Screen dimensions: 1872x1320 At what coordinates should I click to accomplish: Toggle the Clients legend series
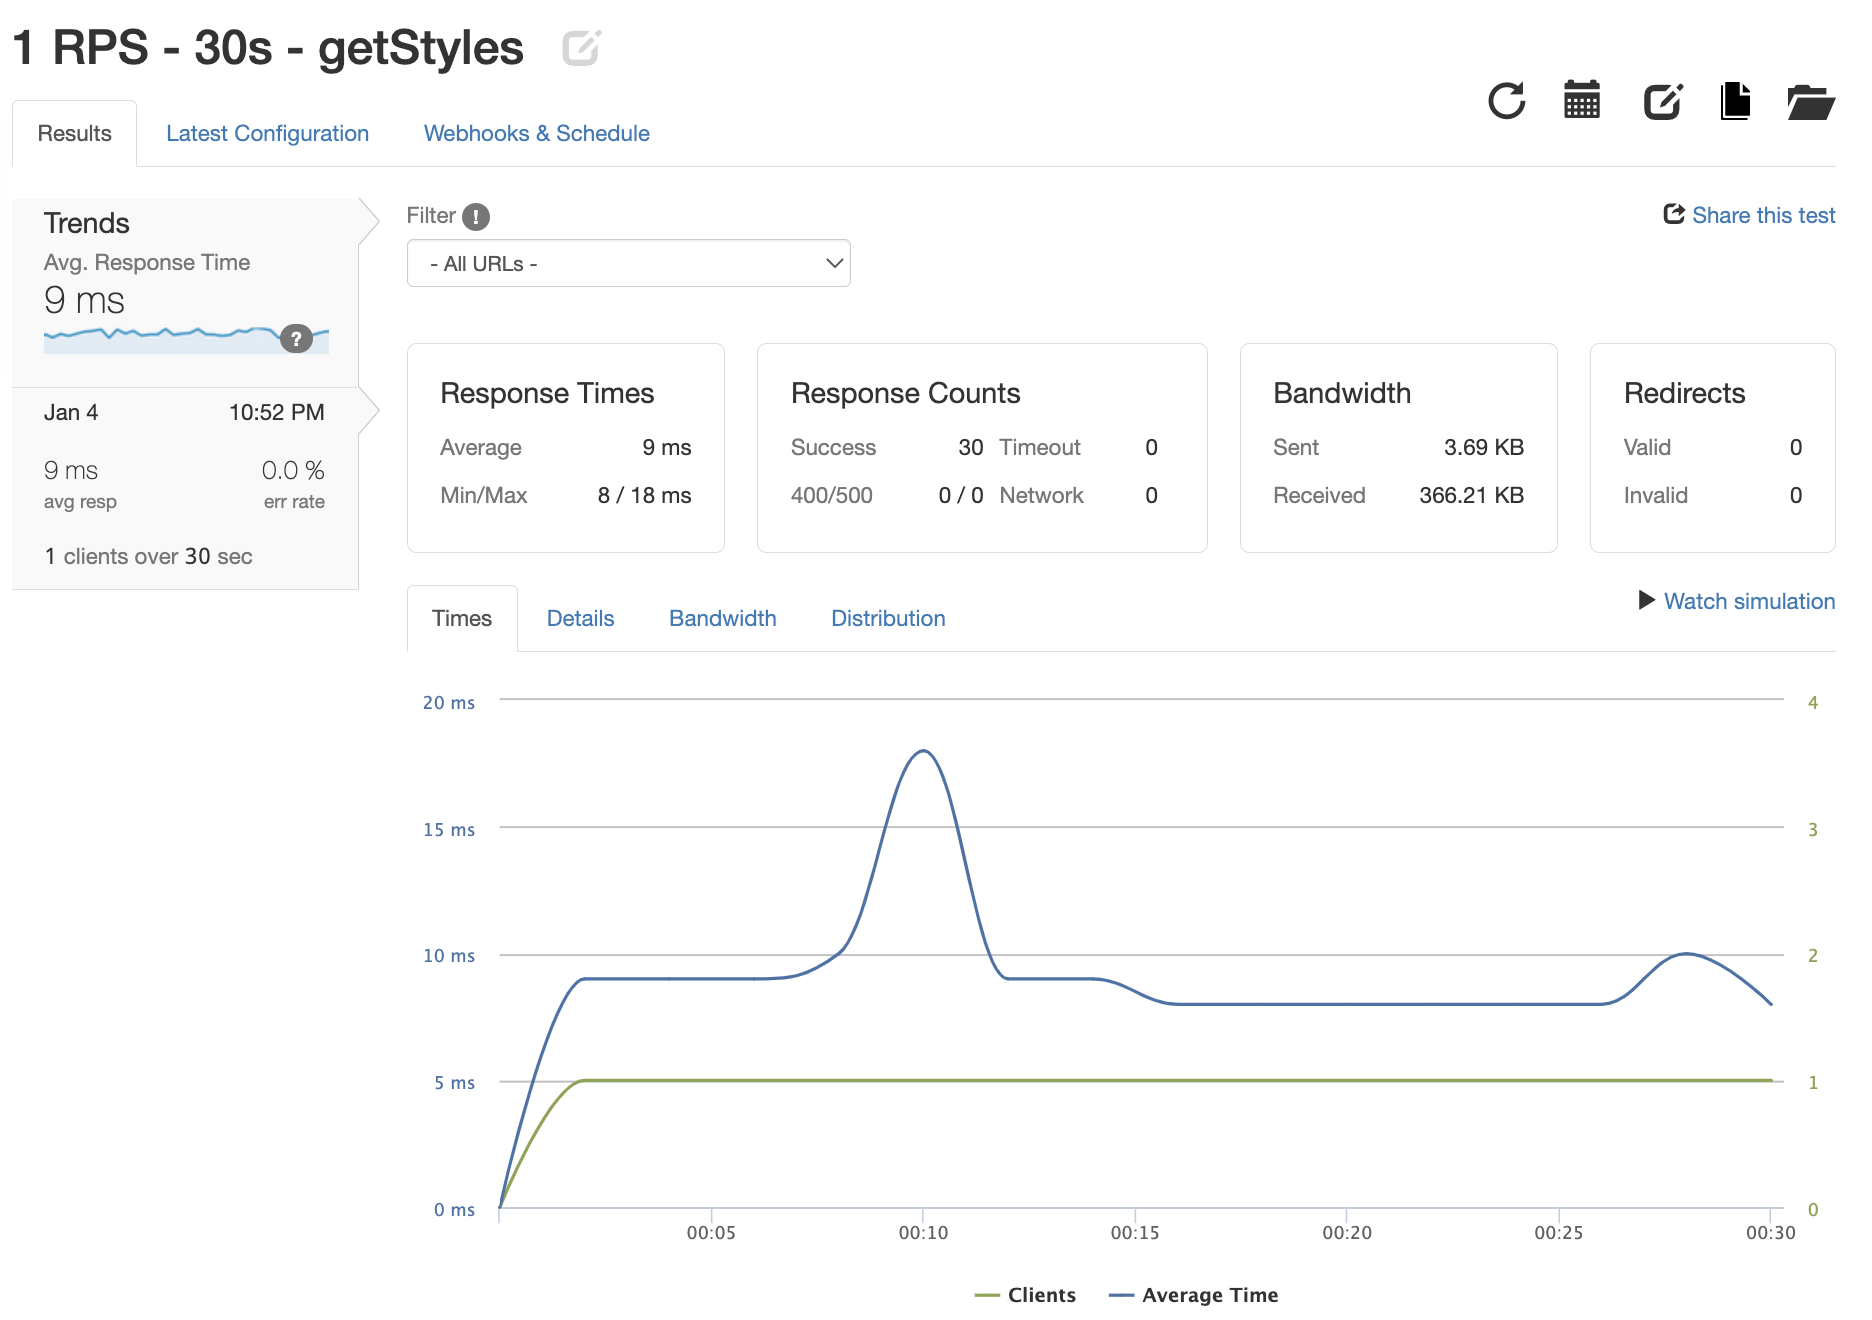pyautogui.click(x=1025, y=1295)
